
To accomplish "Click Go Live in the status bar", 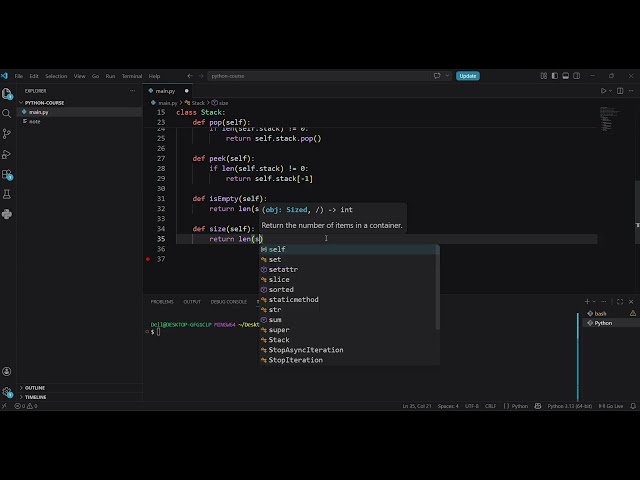I will tap(611, 406).
